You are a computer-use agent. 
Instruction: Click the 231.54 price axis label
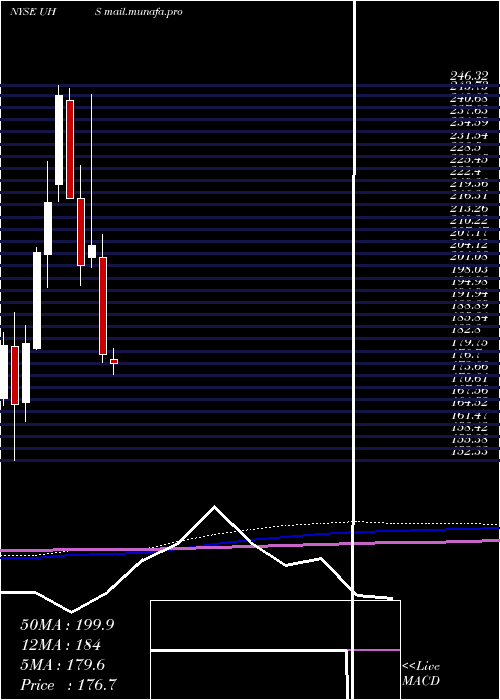point(469,135)
